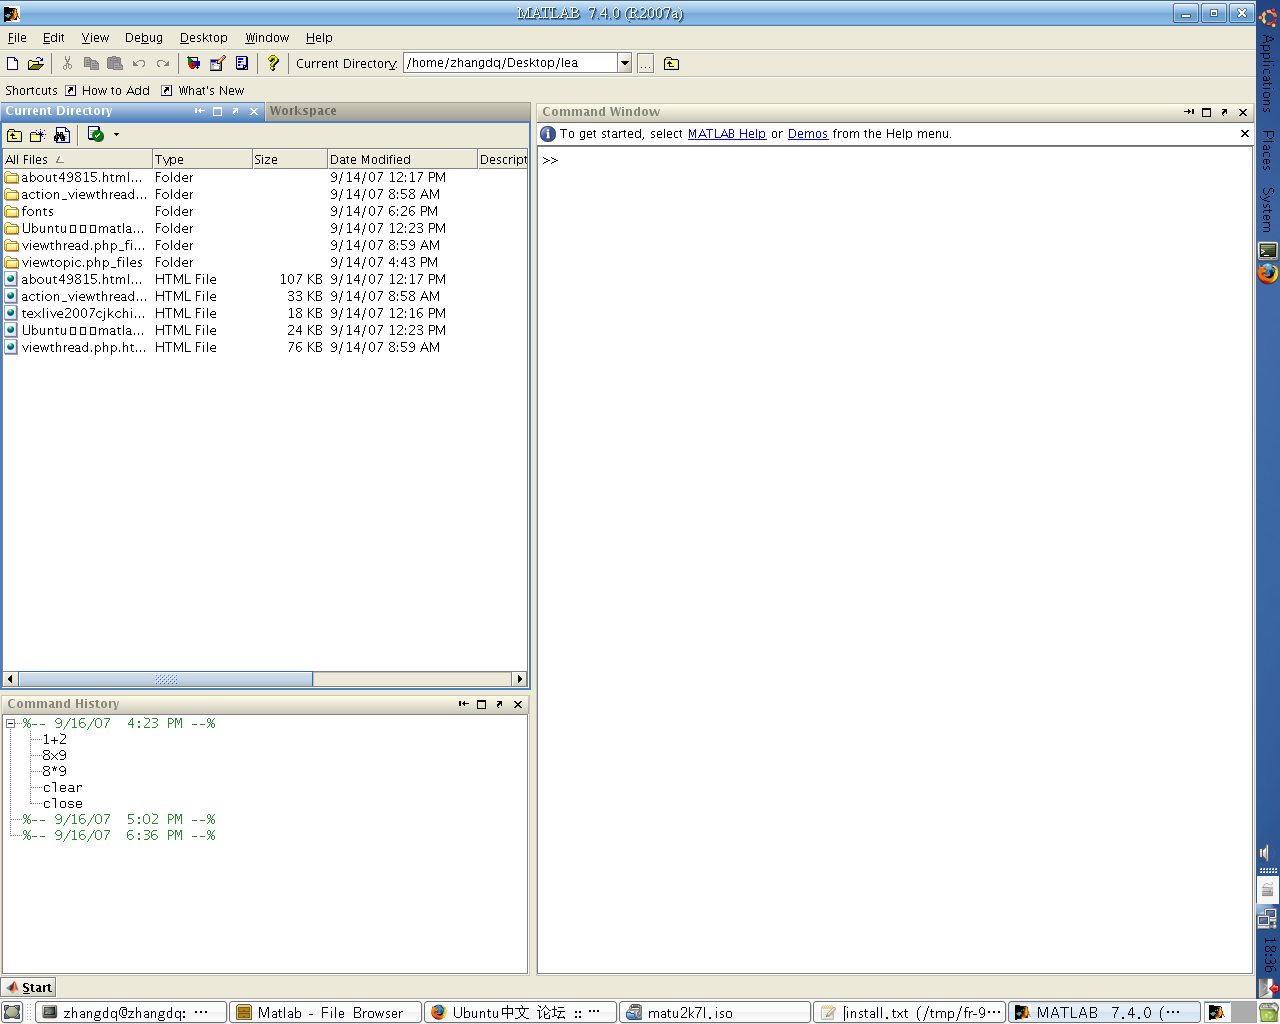Dismiss the getting started info bar
Image resolution: width=1280 pixels, height=1024 pixels.
pyautogui.click(x=1245, y=133)
